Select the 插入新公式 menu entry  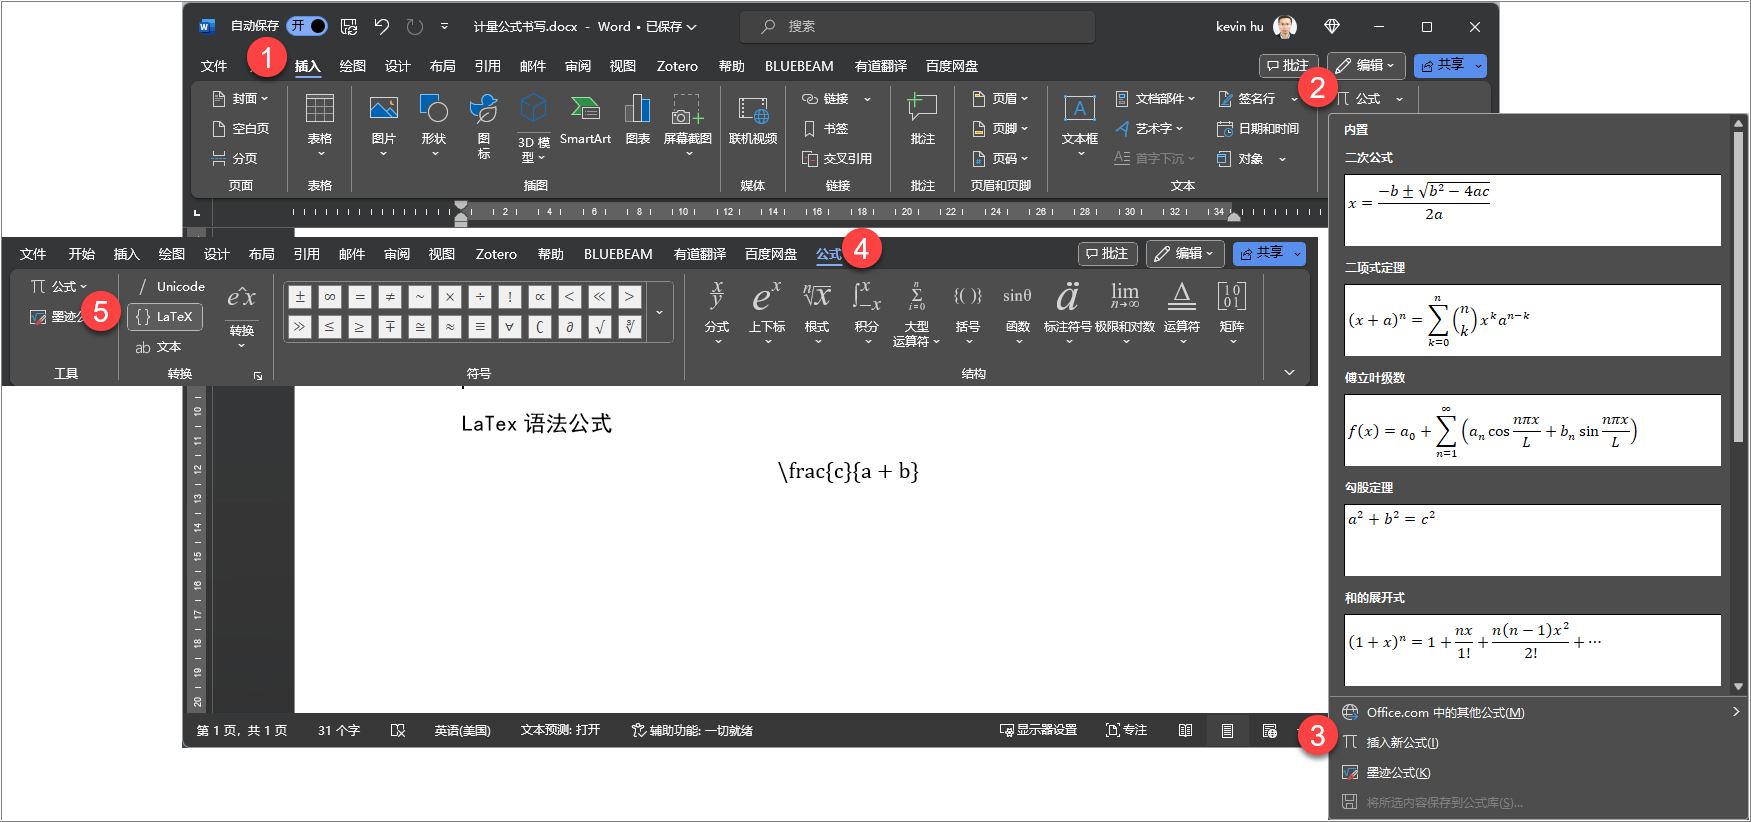[1402, 743]
